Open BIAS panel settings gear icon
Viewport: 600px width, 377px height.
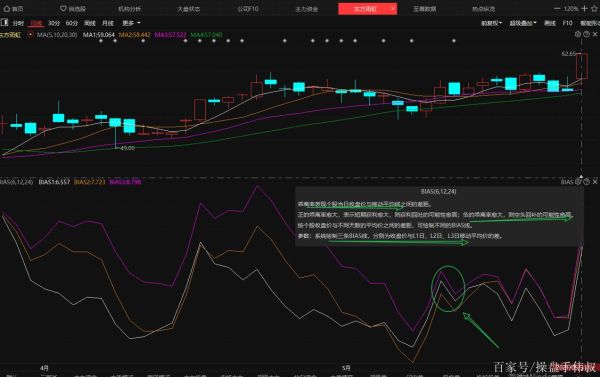point(578,181)
